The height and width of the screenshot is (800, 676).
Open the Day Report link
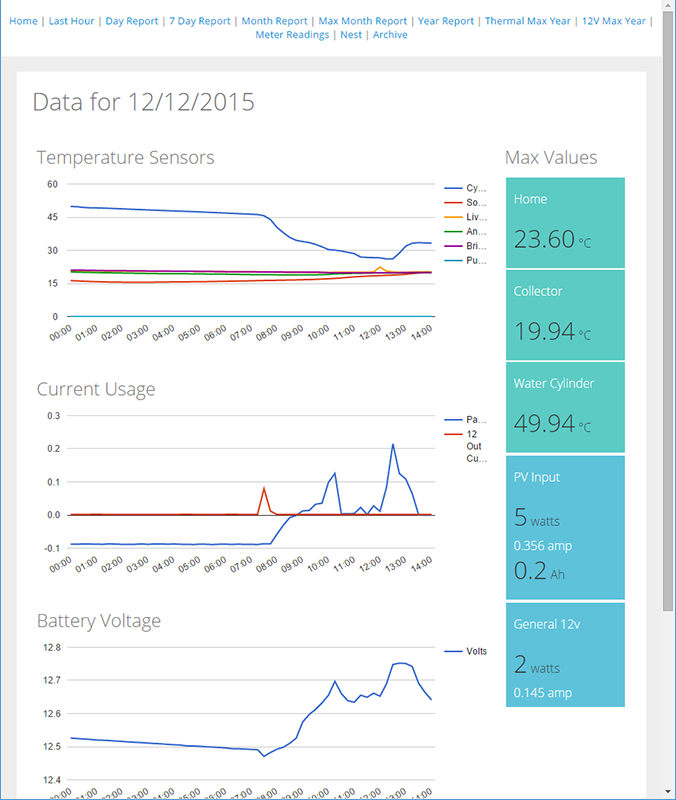[x=131, y=21]
